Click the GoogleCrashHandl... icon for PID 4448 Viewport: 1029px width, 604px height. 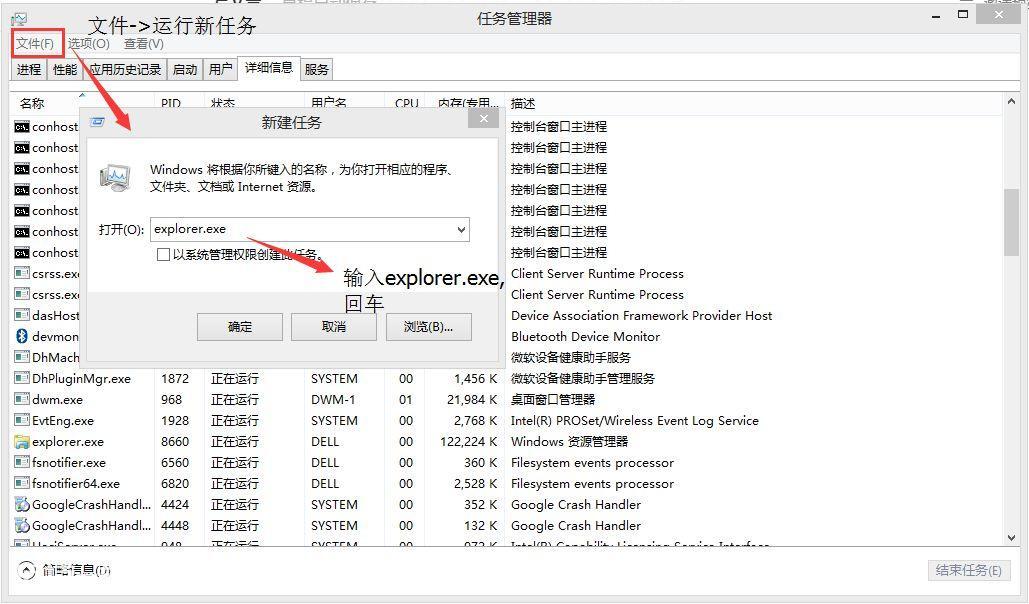pos(22,525)
